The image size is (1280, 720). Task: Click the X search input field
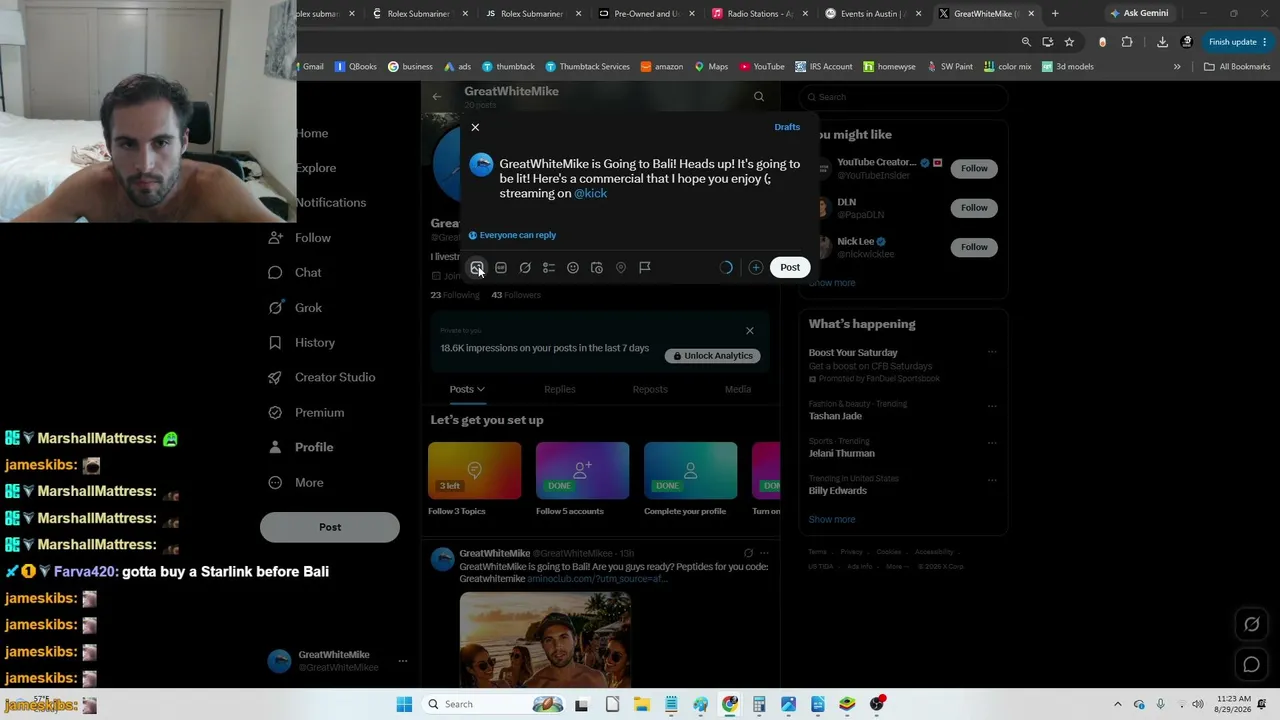pyautogui.click(x=904, y=97)
